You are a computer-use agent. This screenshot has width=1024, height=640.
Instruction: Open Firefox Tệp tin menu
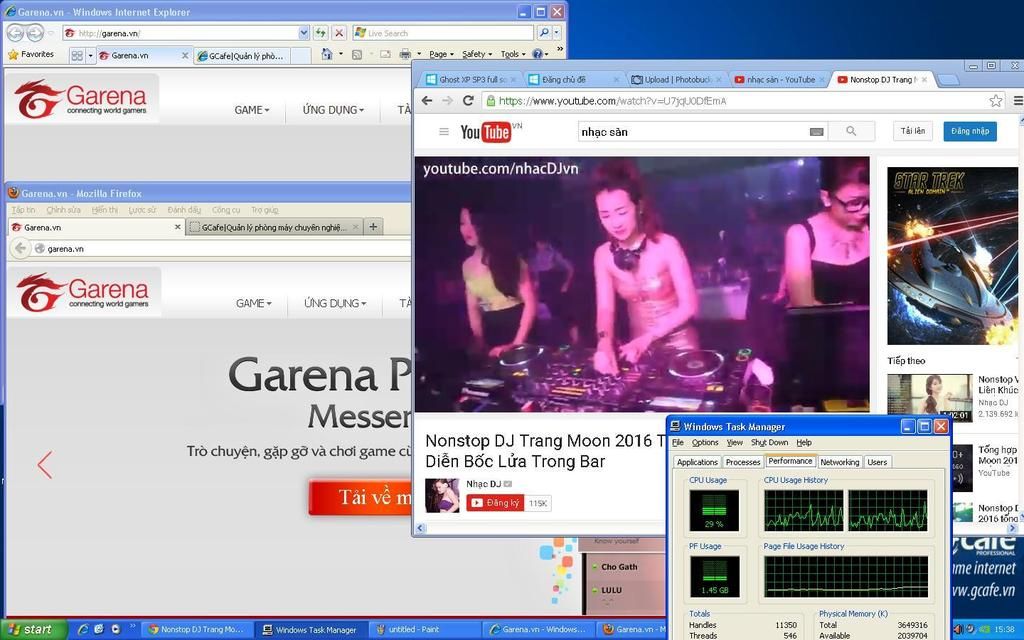pos(24,210)
